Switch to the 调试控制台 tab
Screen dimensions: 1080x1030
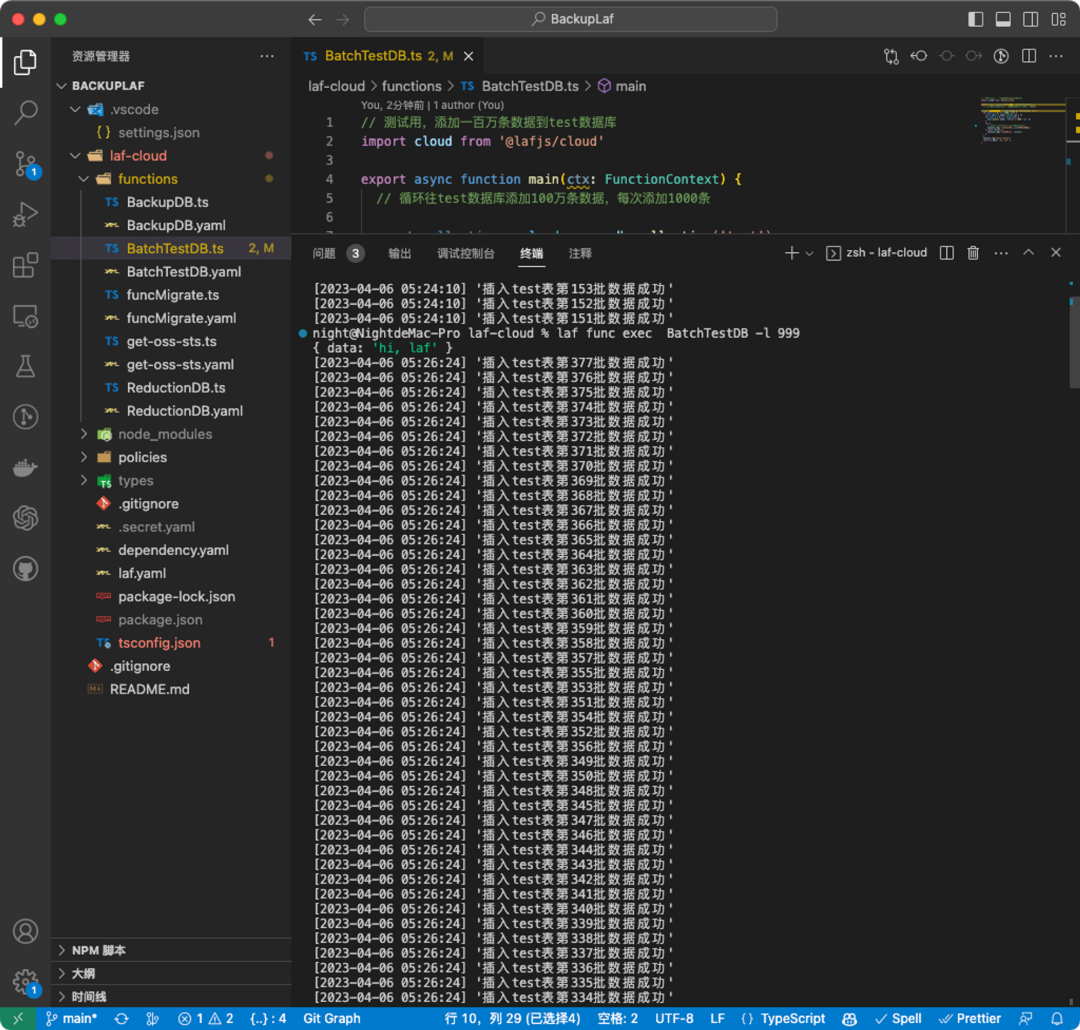[x=466, y=254]
